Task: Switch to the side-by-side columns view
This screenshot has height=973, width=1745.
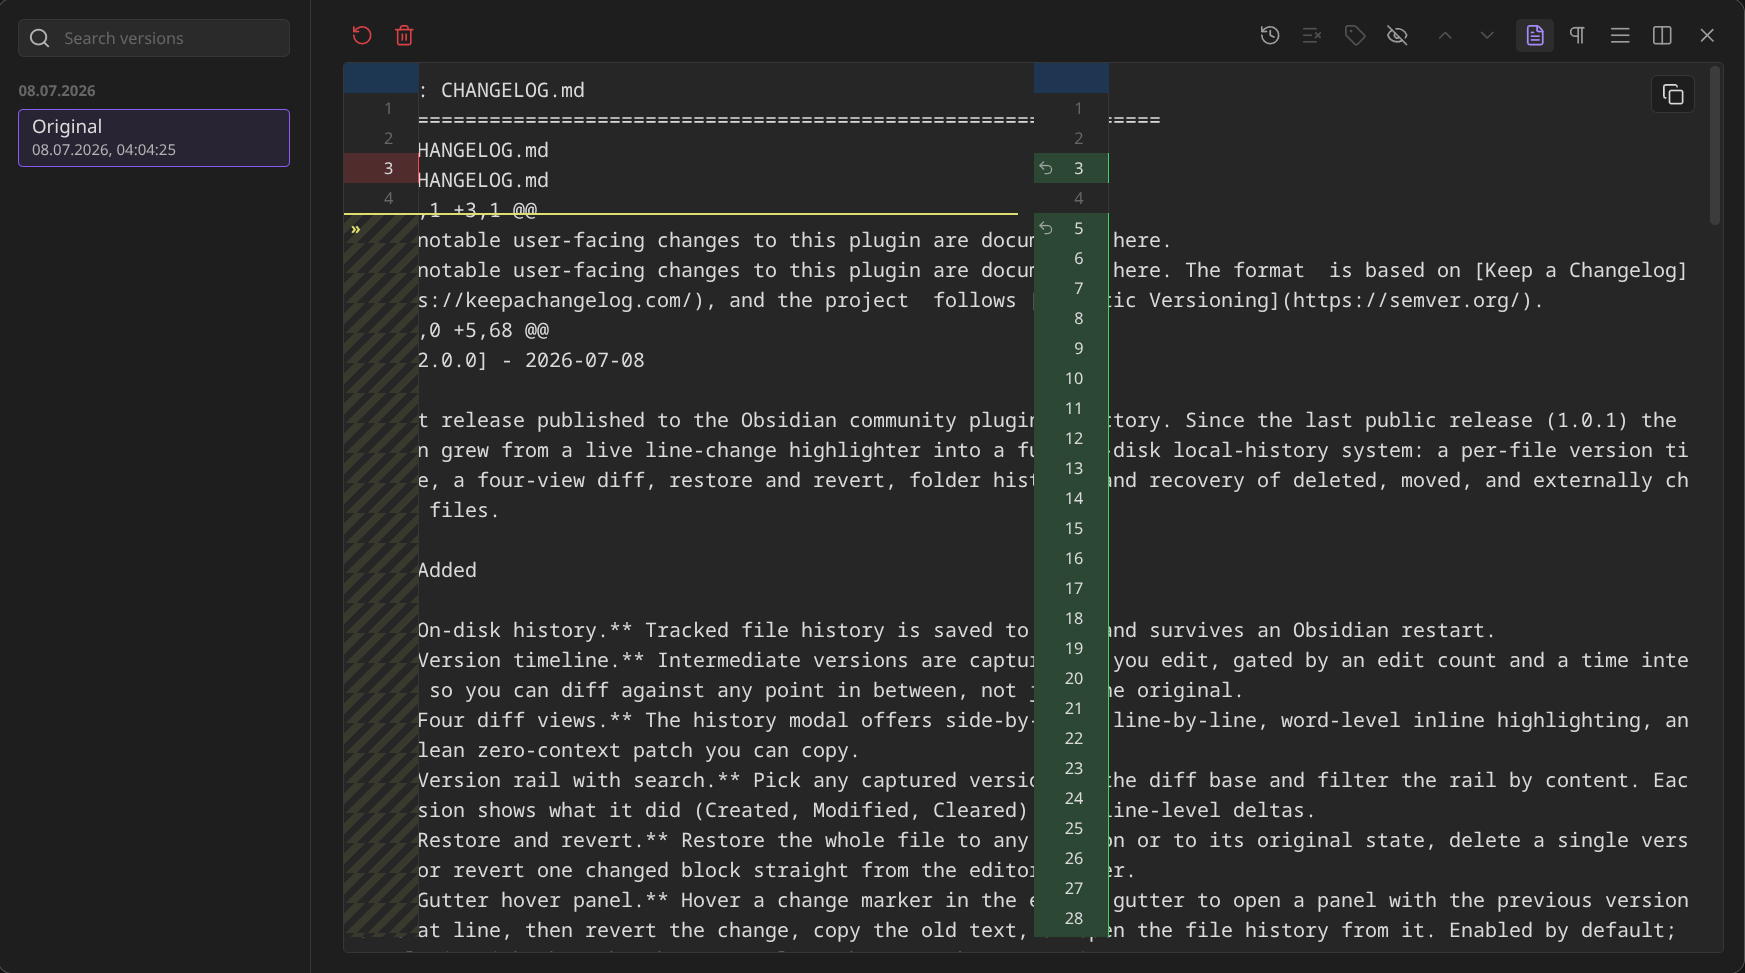Action: pyautogui.click(x=1662, y=36)
